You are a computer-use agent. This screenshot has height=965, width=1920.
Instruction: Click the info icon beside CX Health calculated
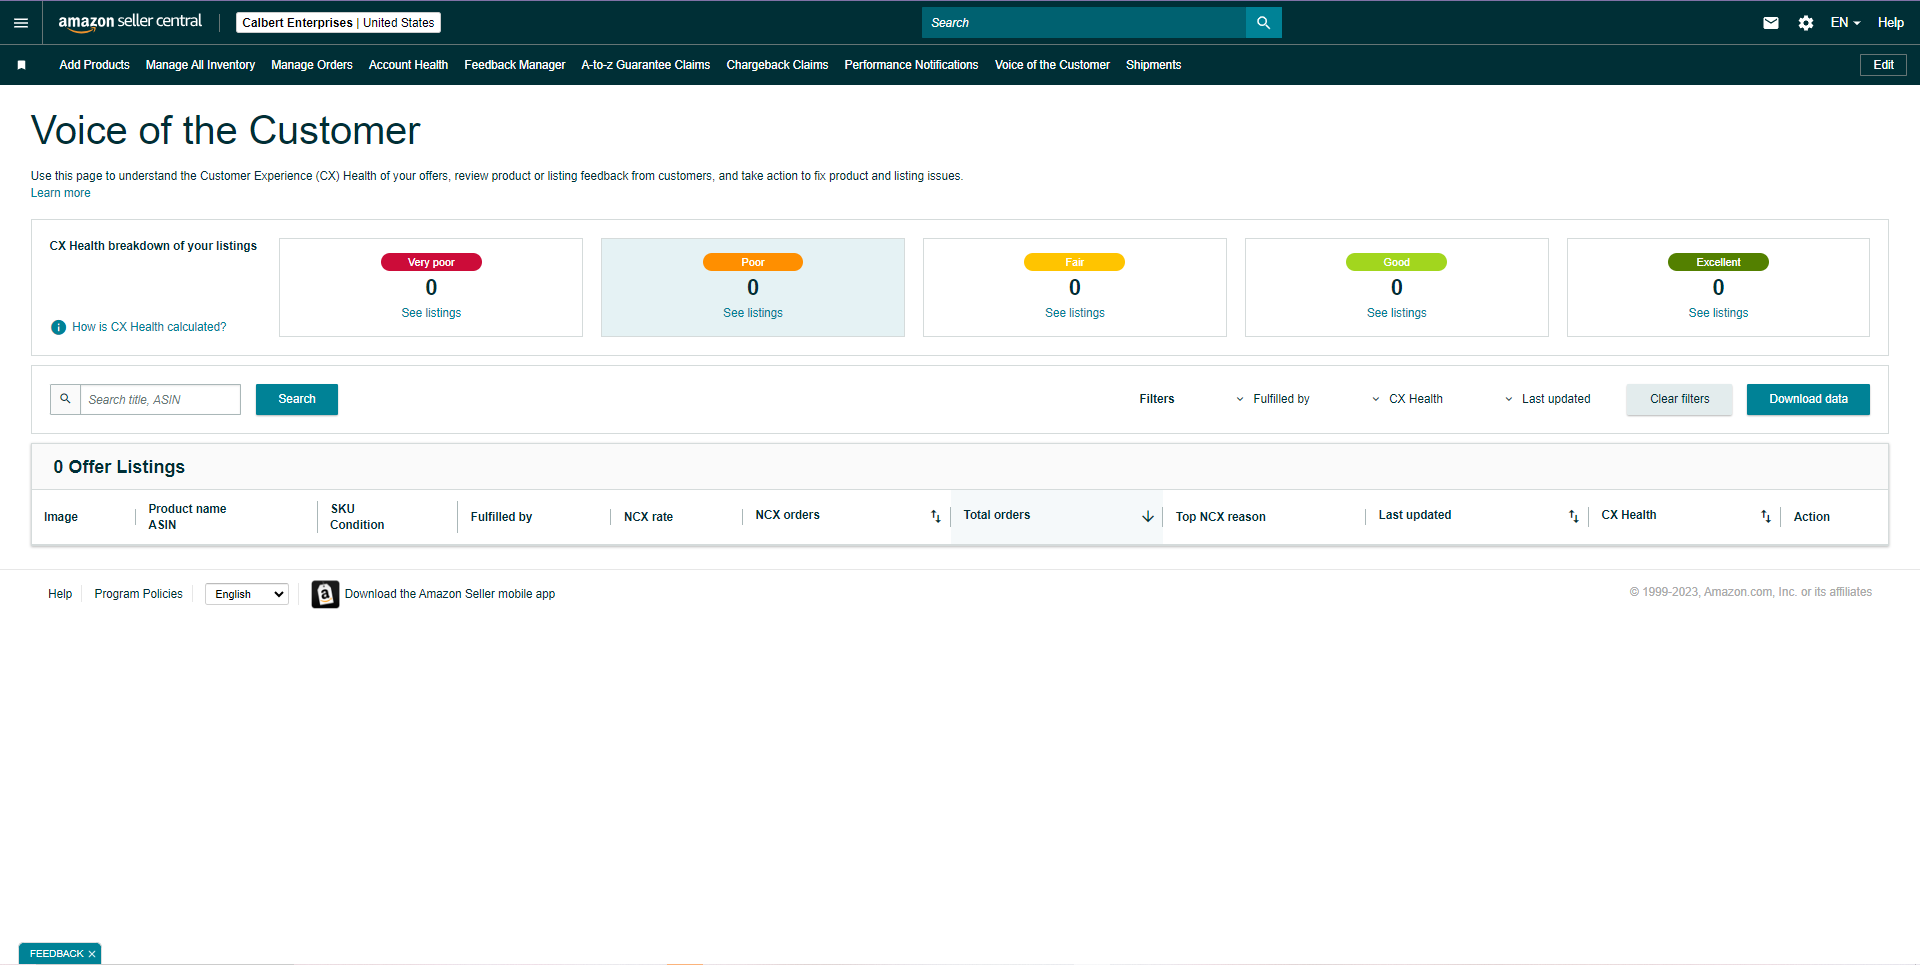click(x=59, y=327)
